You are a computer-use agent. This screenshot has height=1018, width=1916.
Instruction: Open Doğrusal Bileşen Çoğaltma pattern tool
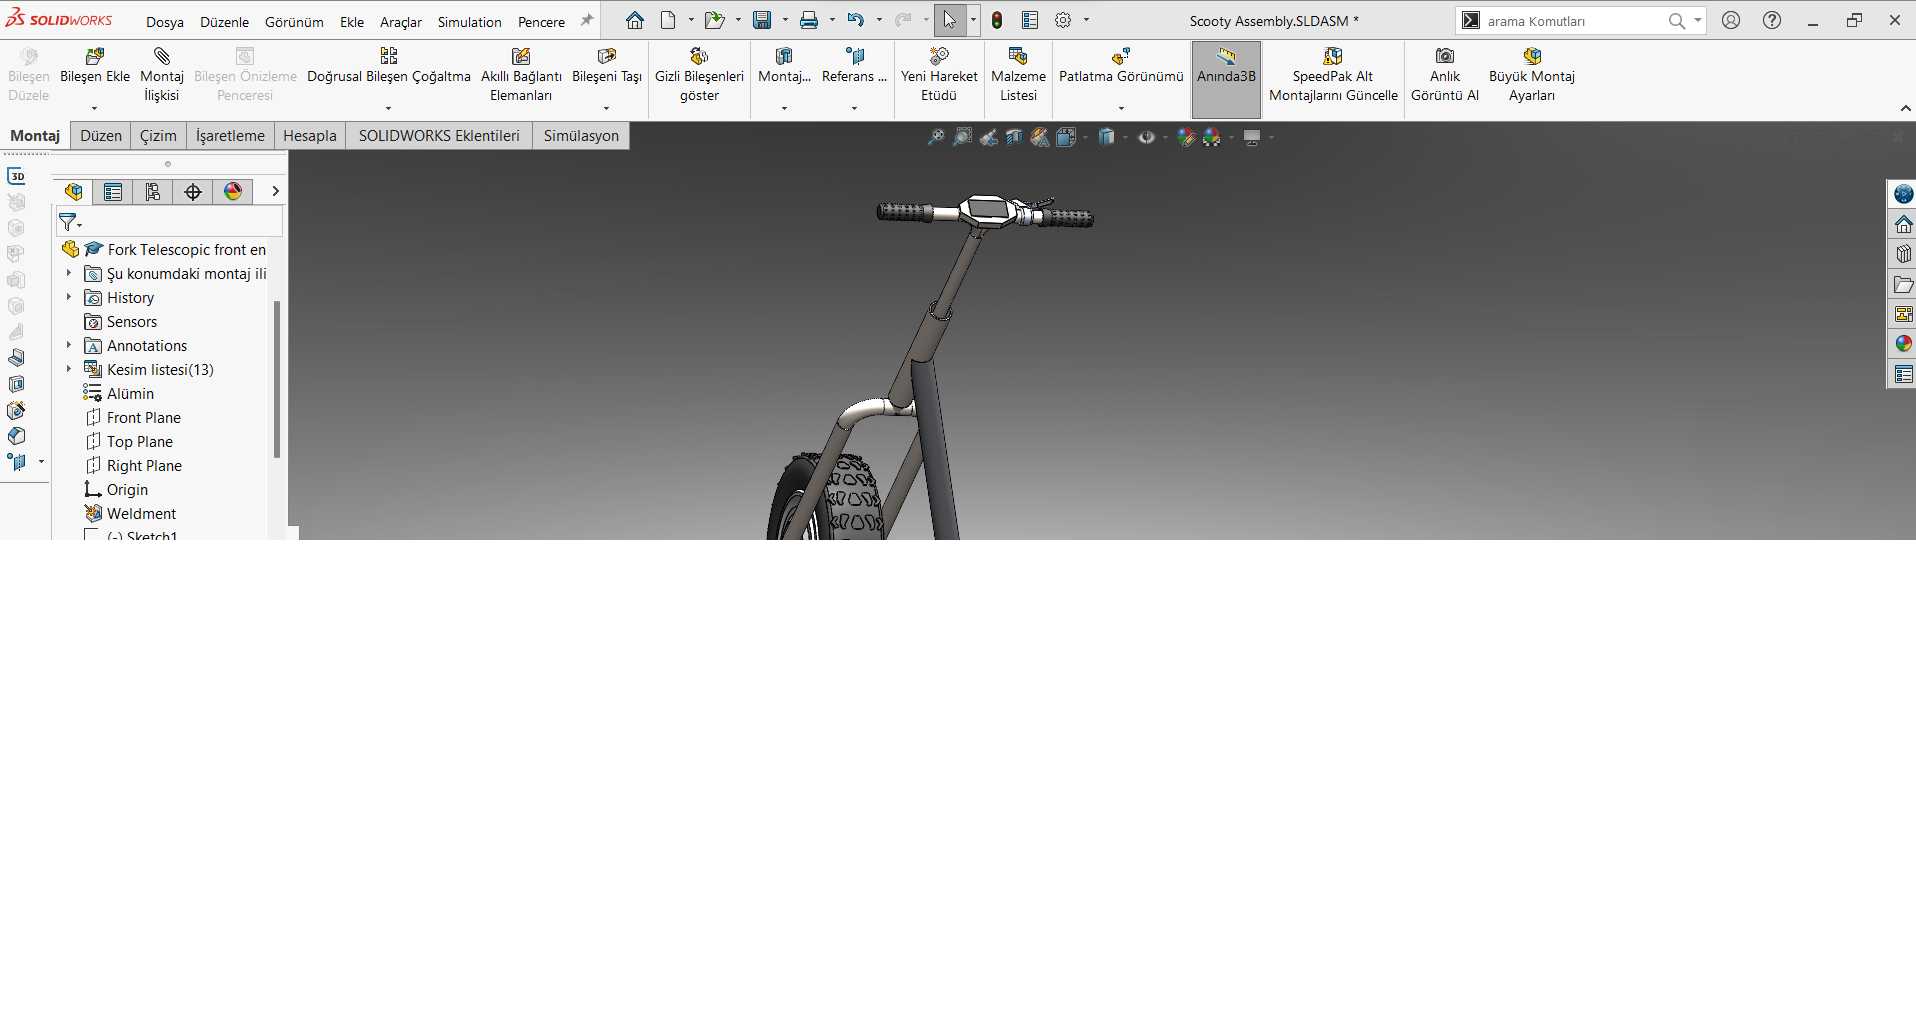point(388,66)
